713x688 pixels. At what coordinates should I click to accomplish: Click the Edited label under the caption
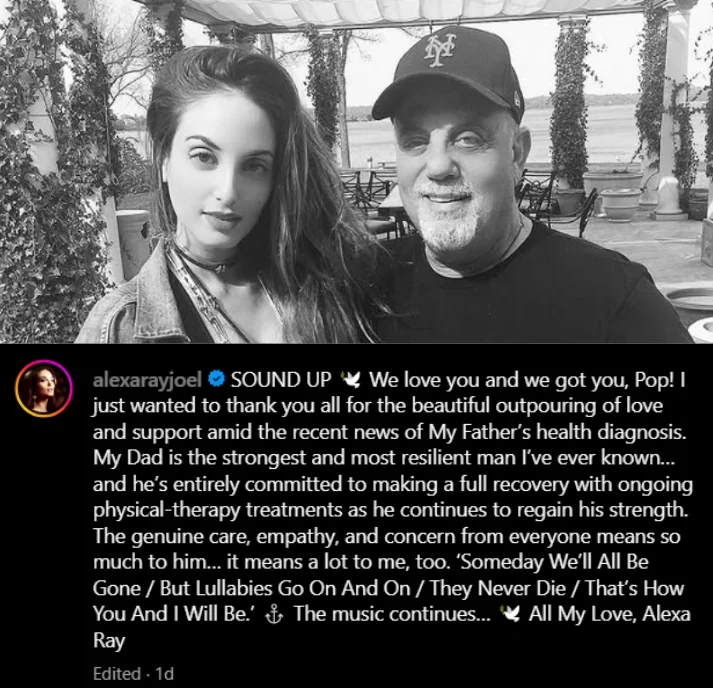(x=117, y=673)
